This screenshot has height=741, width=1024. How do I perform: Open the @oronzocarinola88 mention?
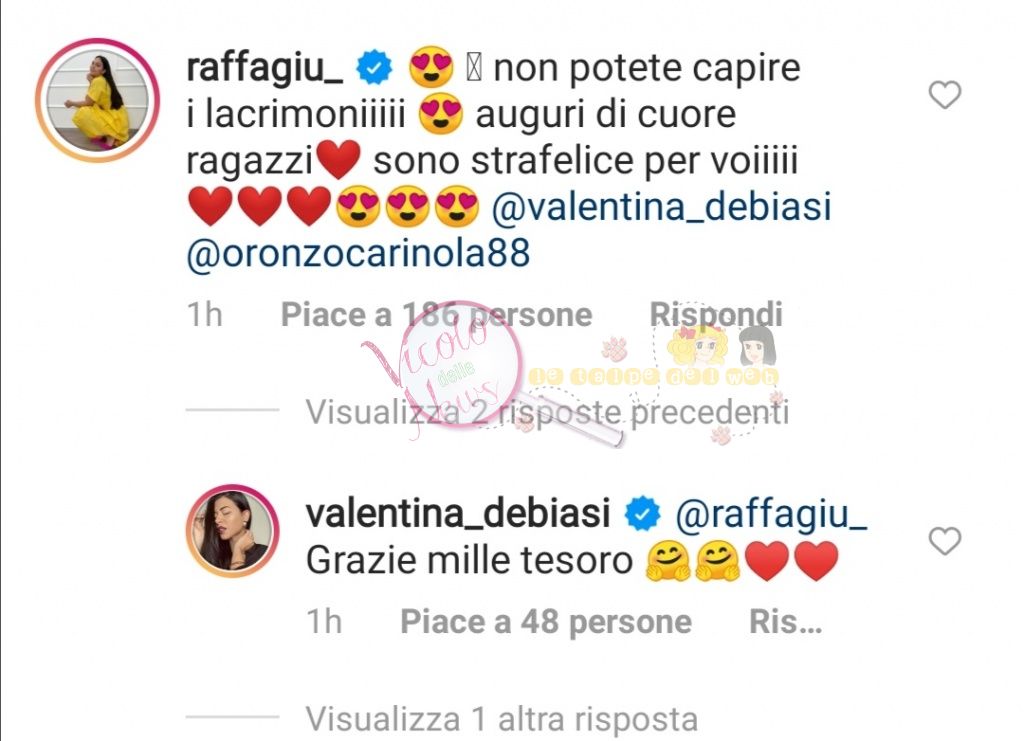tap(358, 254)
